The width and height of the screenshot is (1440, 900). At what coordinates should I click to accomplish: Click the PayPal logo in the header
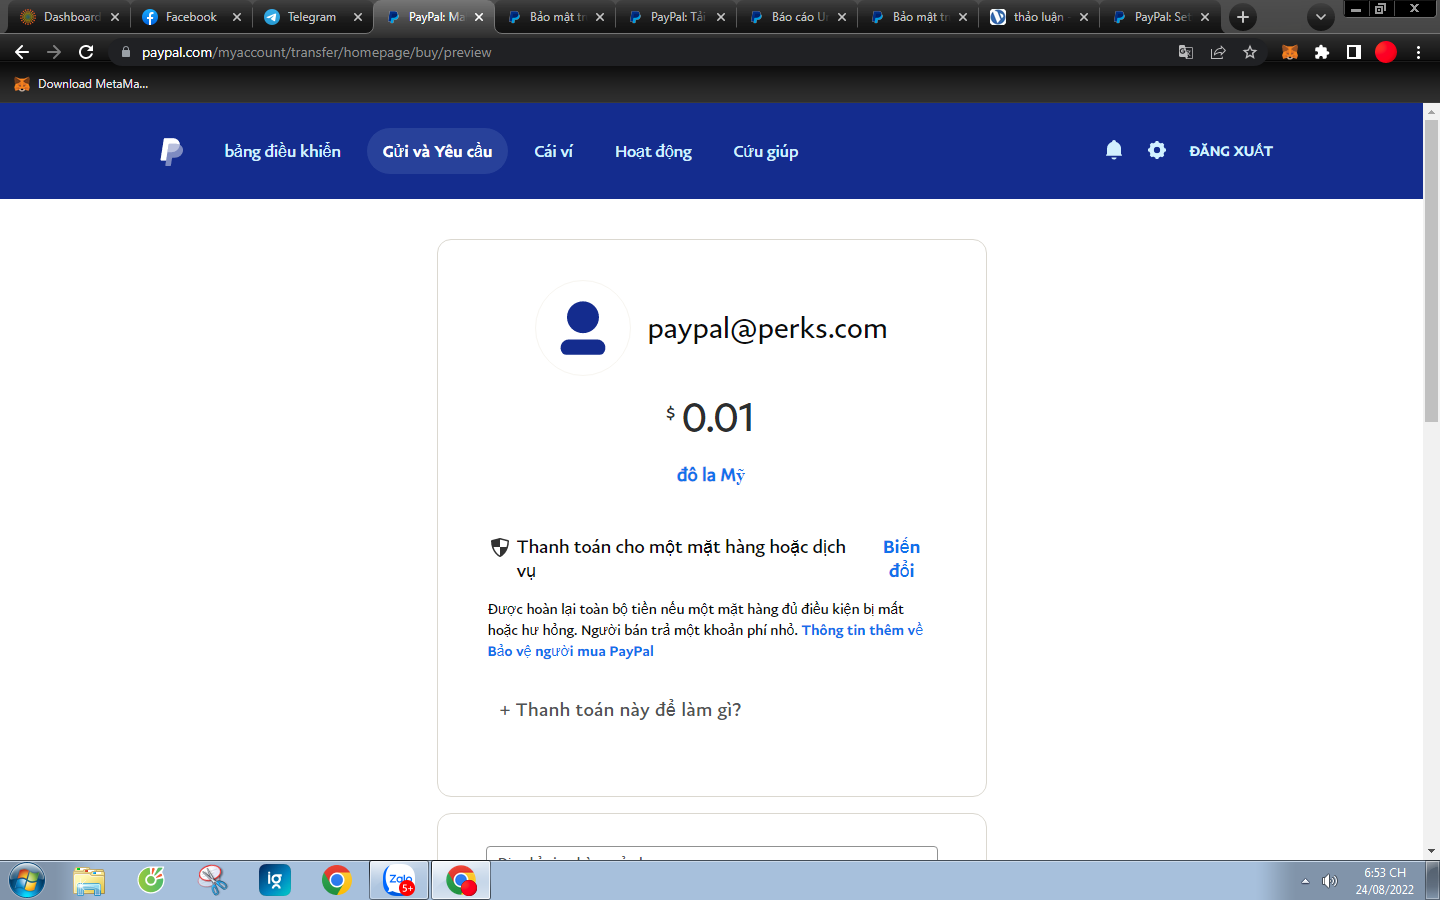[x=171, y=151]
